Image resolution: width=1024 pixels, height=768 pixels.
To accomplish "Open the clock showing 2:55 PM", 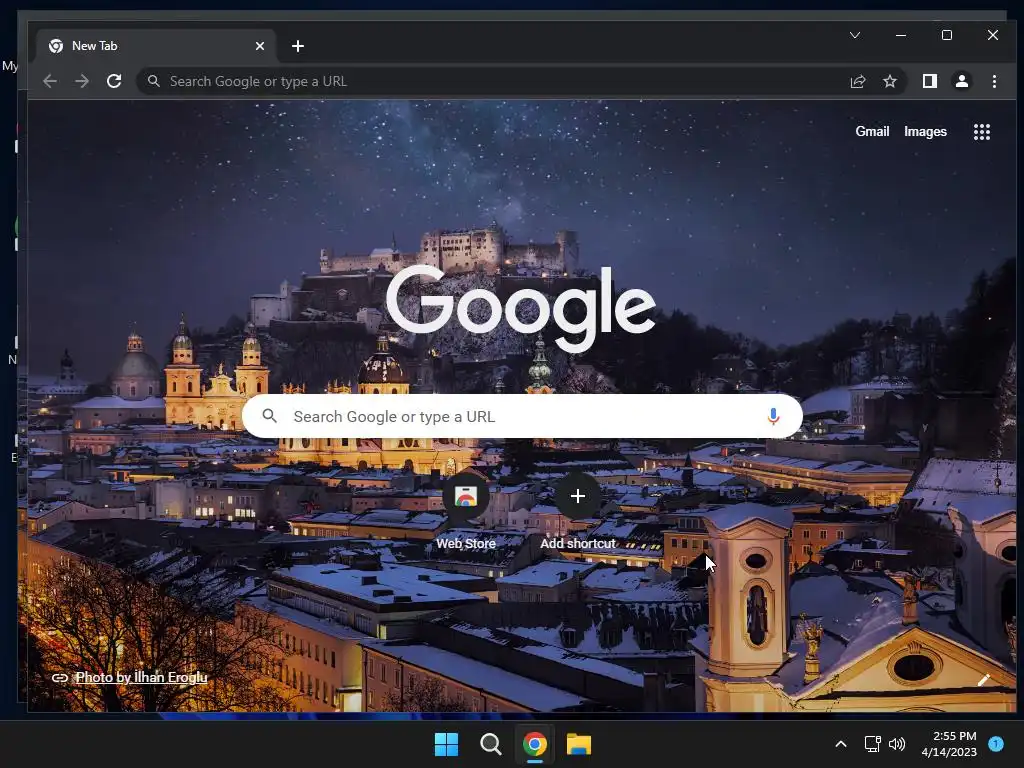I will [949, 744].
